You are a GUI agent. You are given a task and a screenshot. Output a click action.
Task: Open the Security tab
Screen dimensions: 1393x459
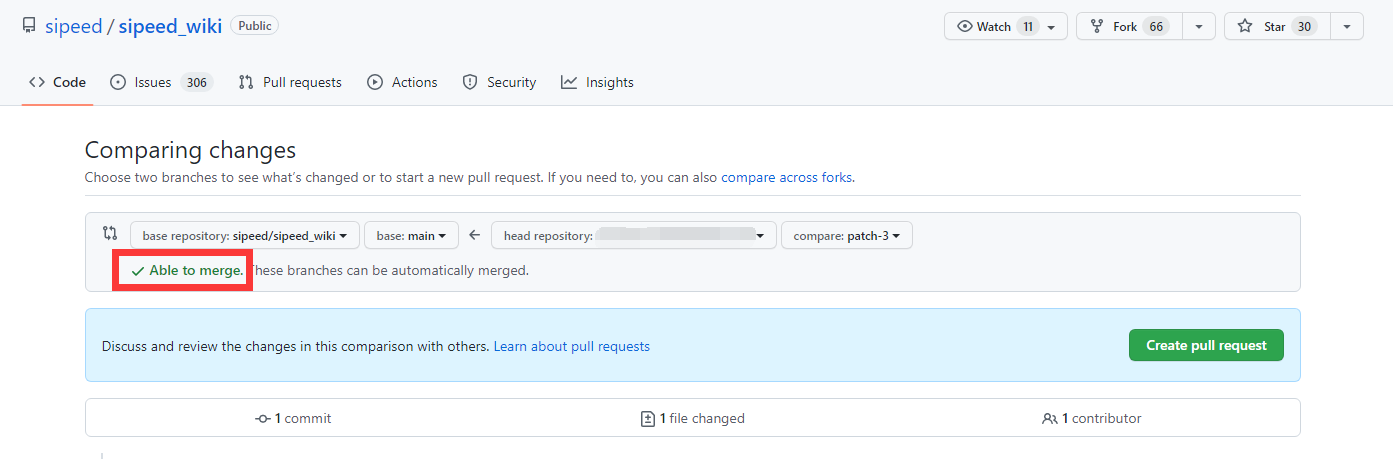pyautogui.click(x=499, y=82)
